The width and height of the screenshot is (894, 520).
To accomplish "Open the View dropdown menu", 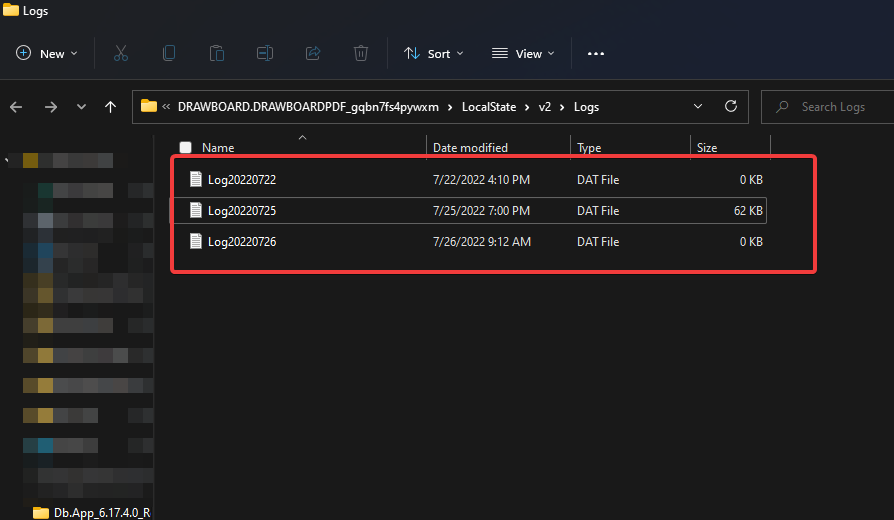I will click(x=523, y=54).
